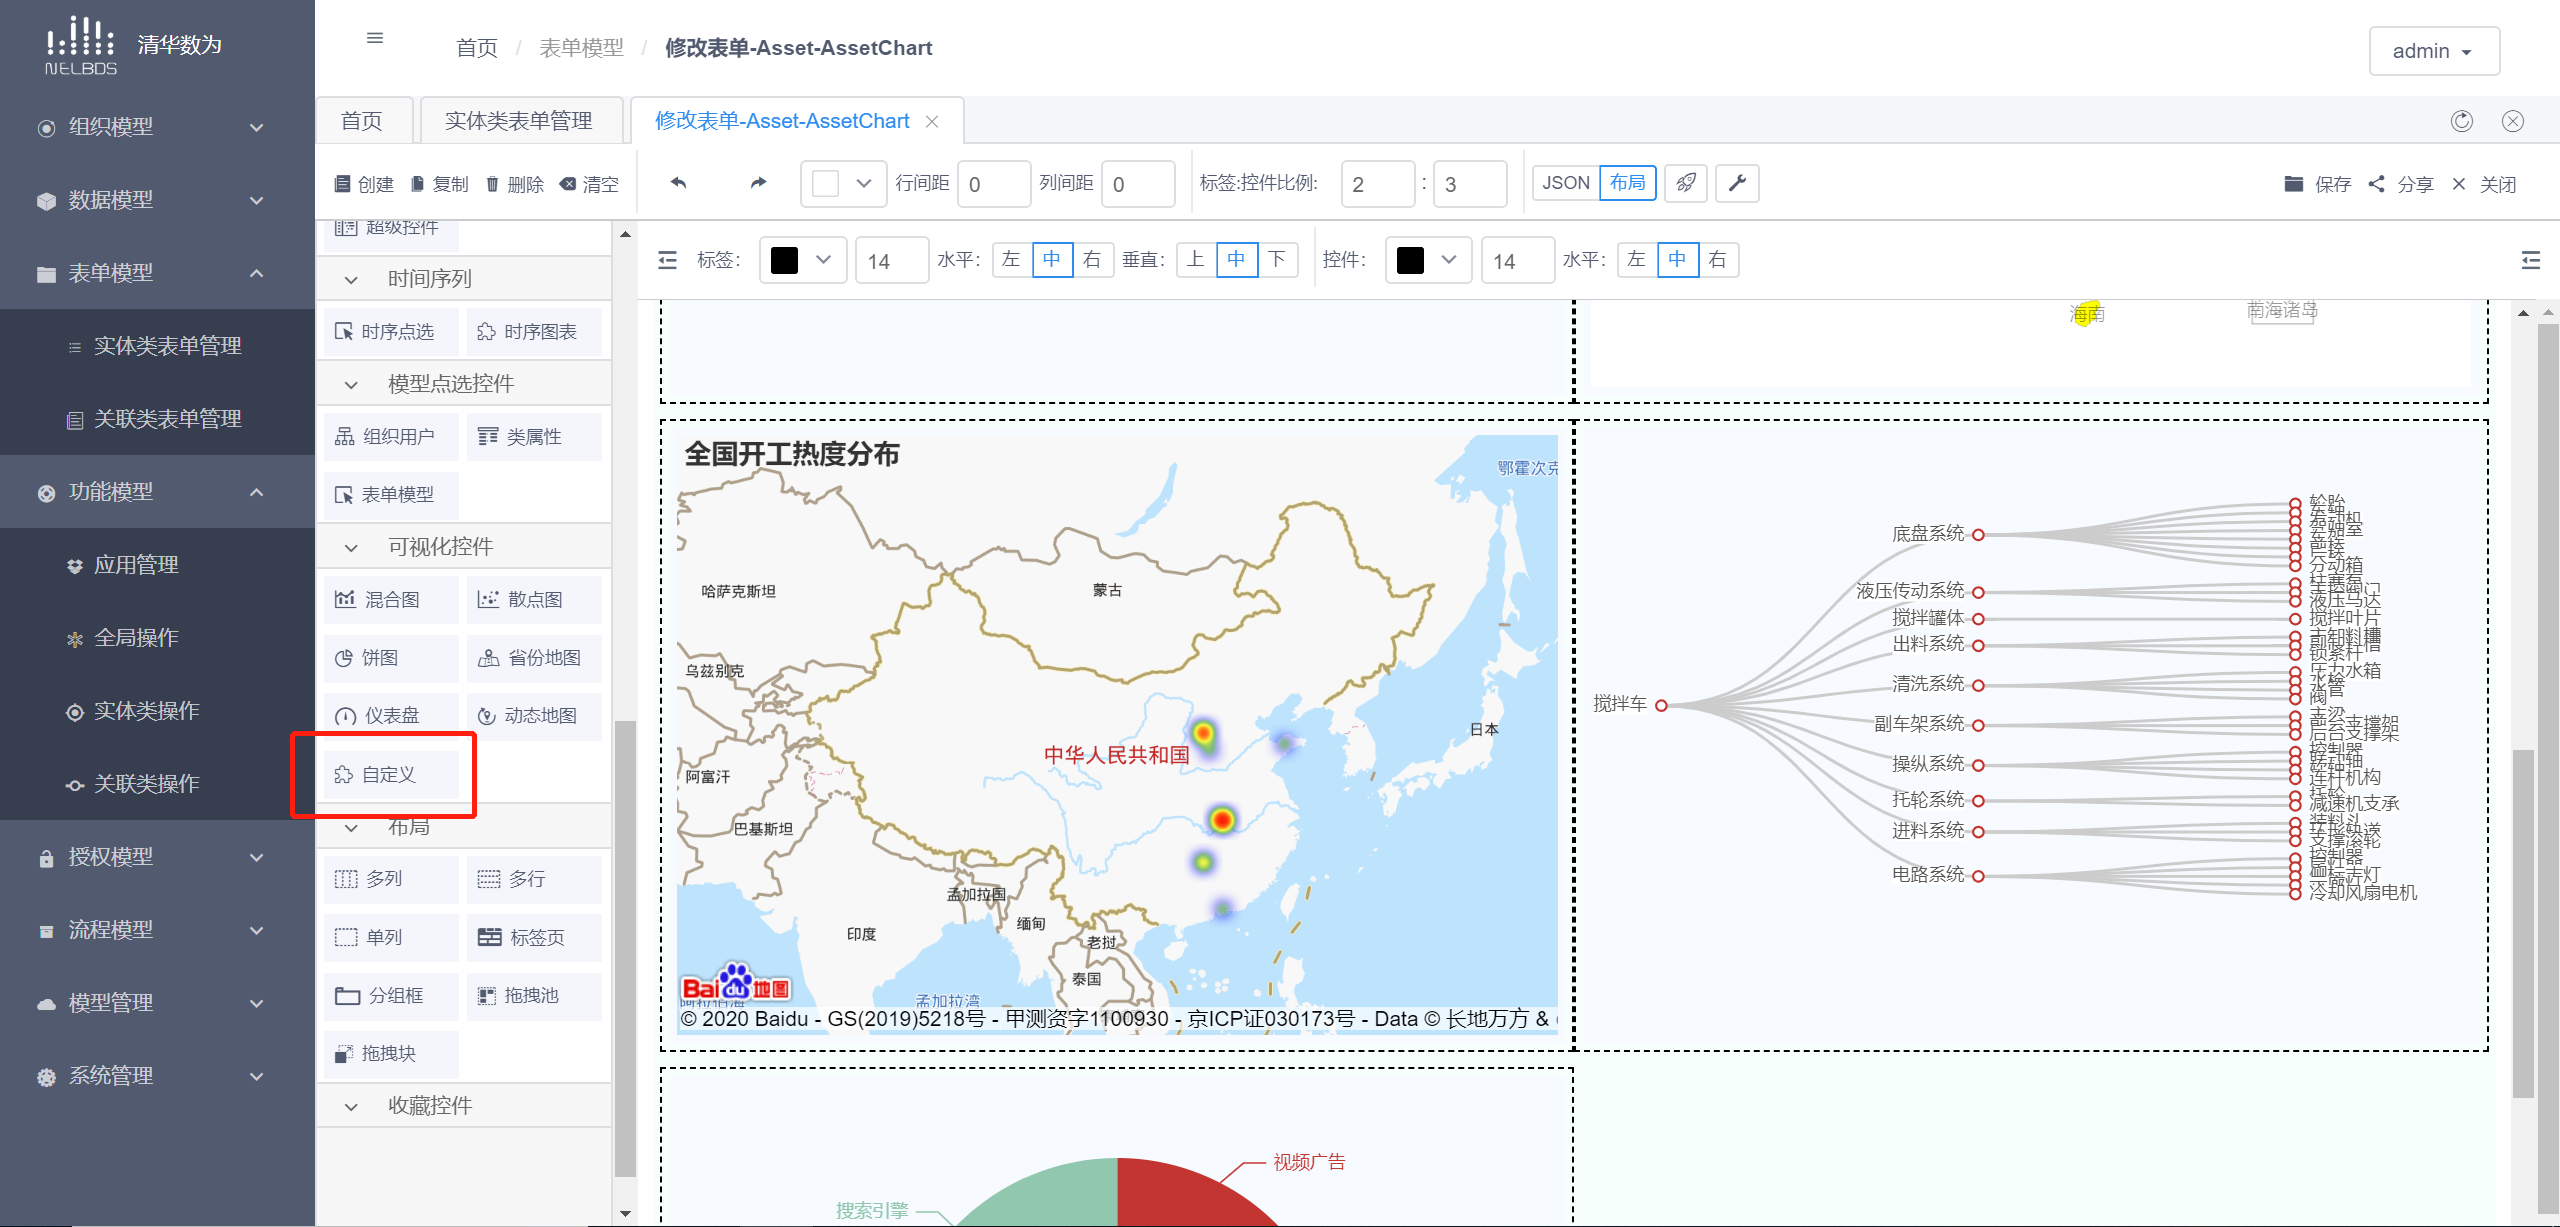This screenshot has height=1227, width=2560.
Task: Select the 时序图表 widget
Action: pyautogui.click(x=534, y=331)
